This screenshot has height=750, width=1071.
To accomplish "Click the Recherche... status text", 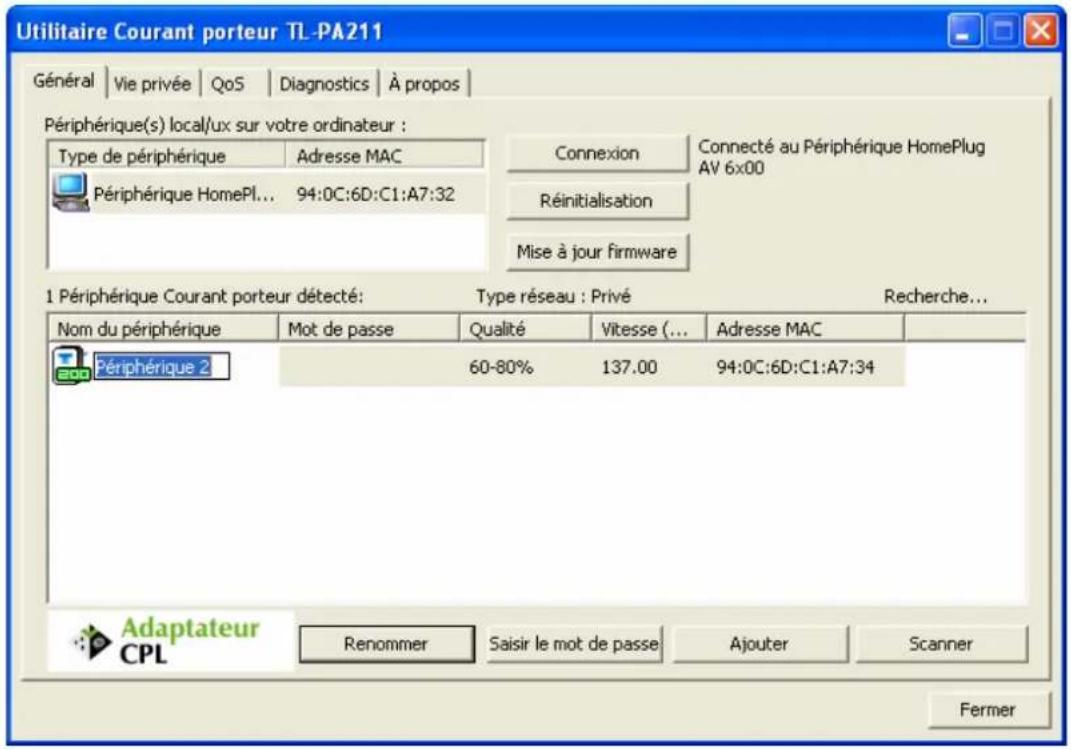I will [x=935, y=296].
